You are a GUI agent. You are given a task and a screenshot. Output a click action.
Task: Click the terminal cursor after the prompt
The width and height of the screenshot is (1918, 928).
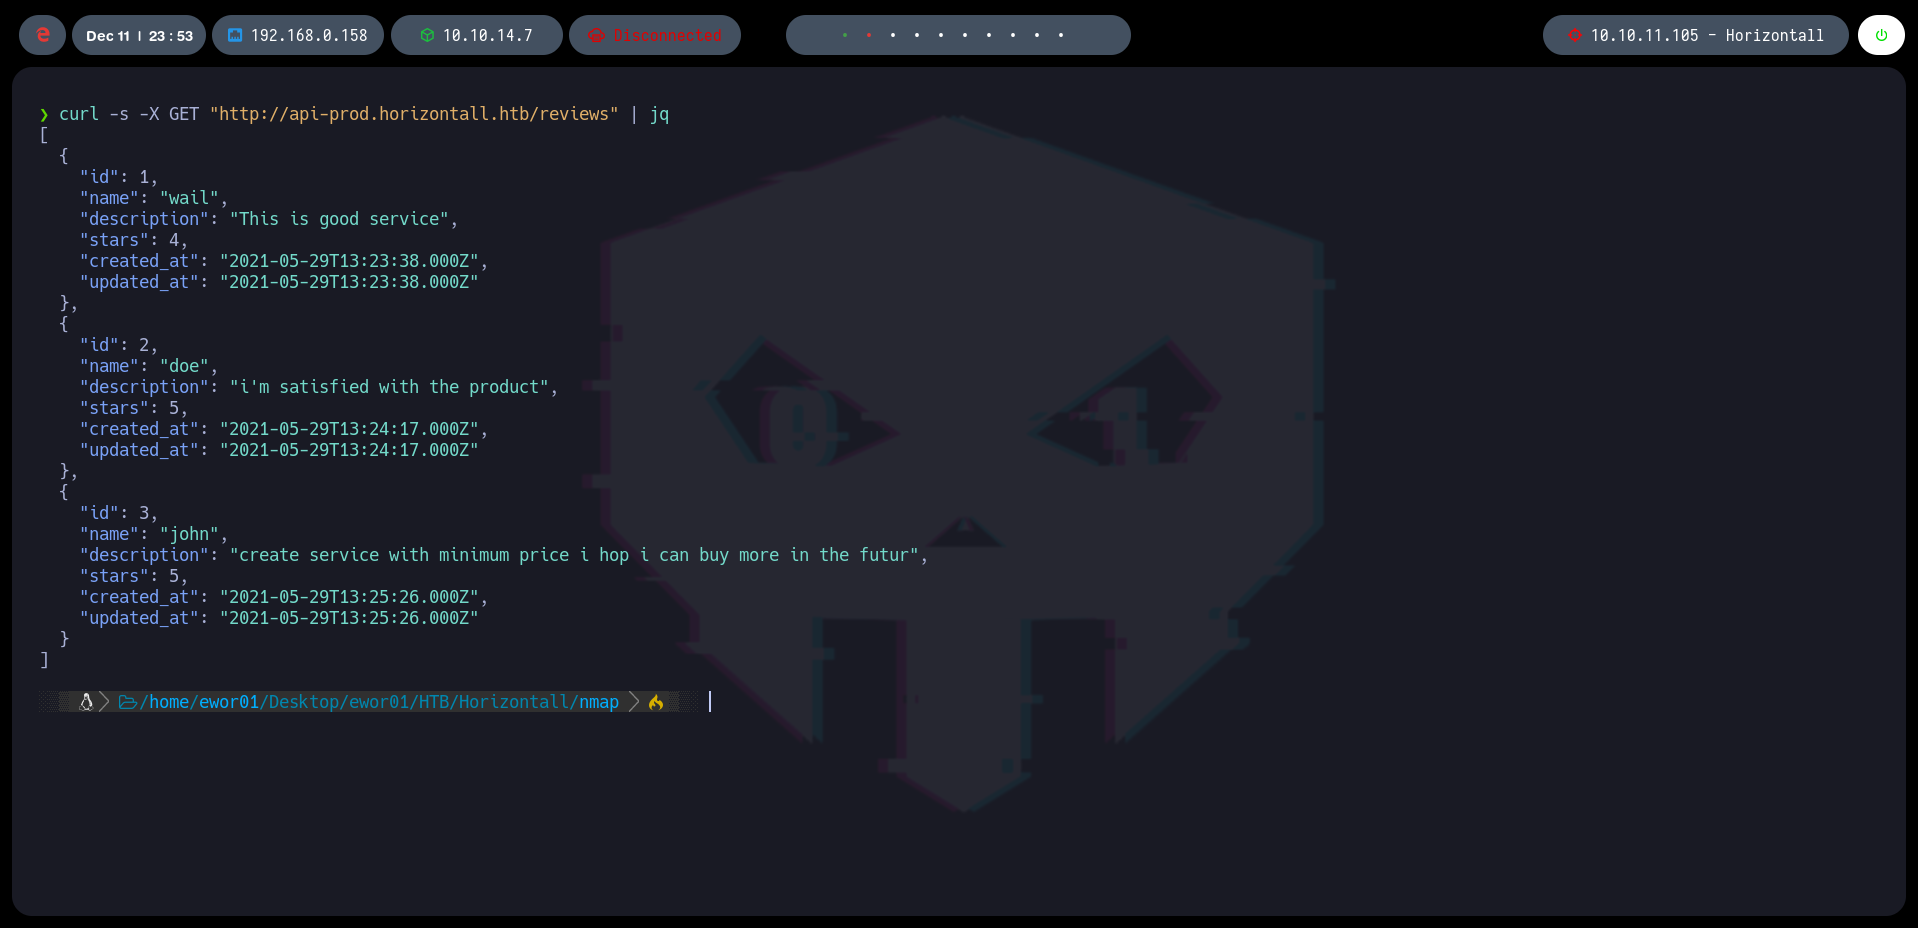(x=710, y=701)
